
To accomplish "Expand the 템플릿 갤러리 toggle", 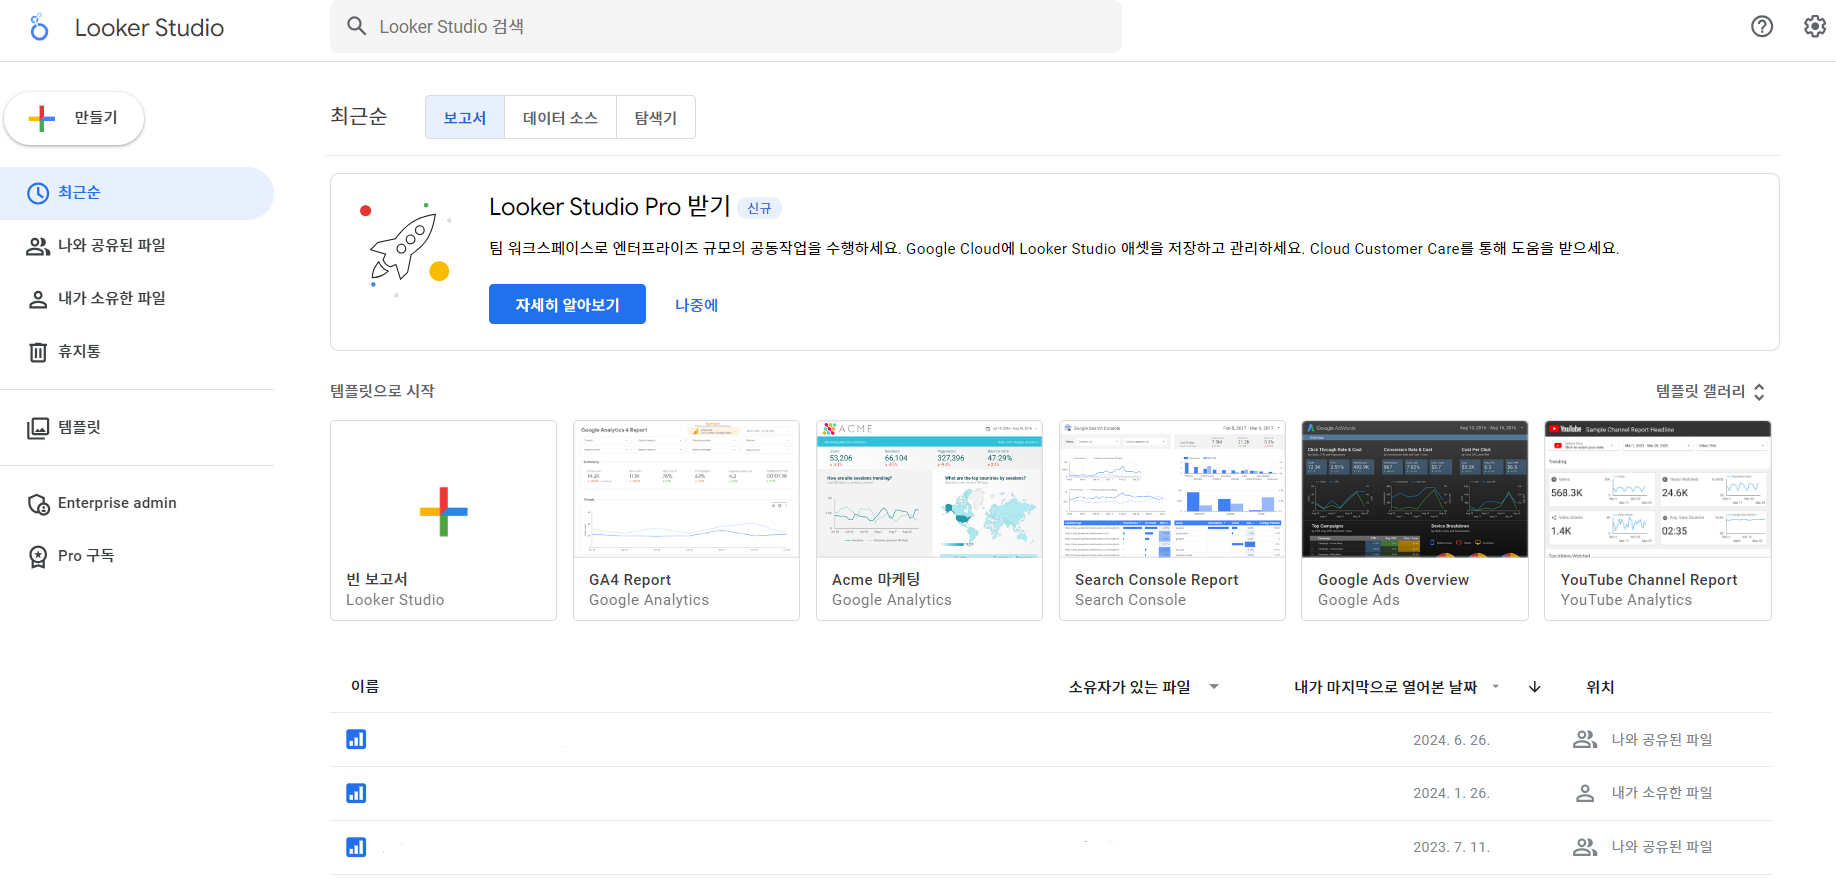I will [x=1711, y=392].
